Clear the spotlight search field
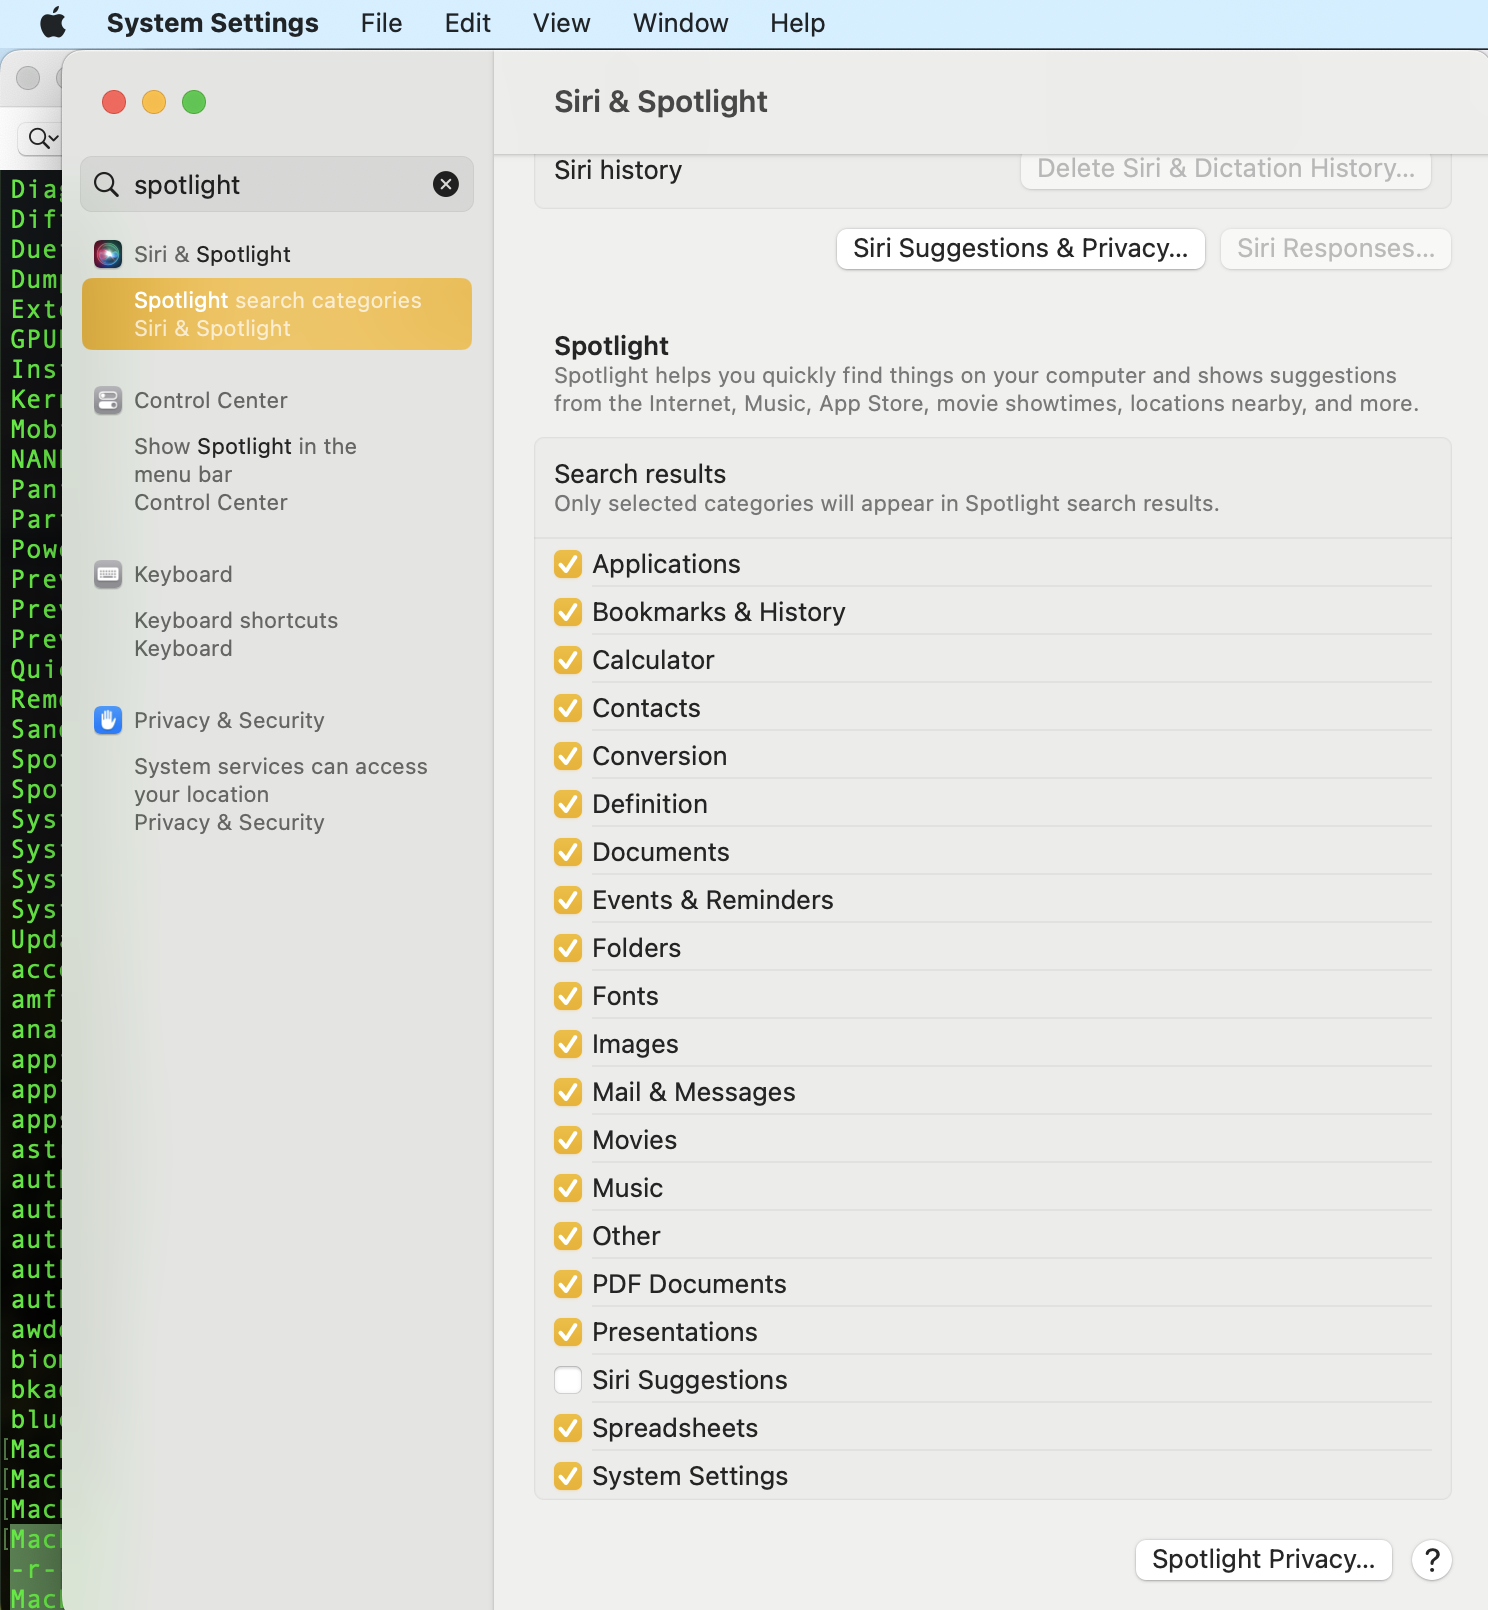Image resolution: width=1488 pixels, height=1610 pixels. [446, 184]
